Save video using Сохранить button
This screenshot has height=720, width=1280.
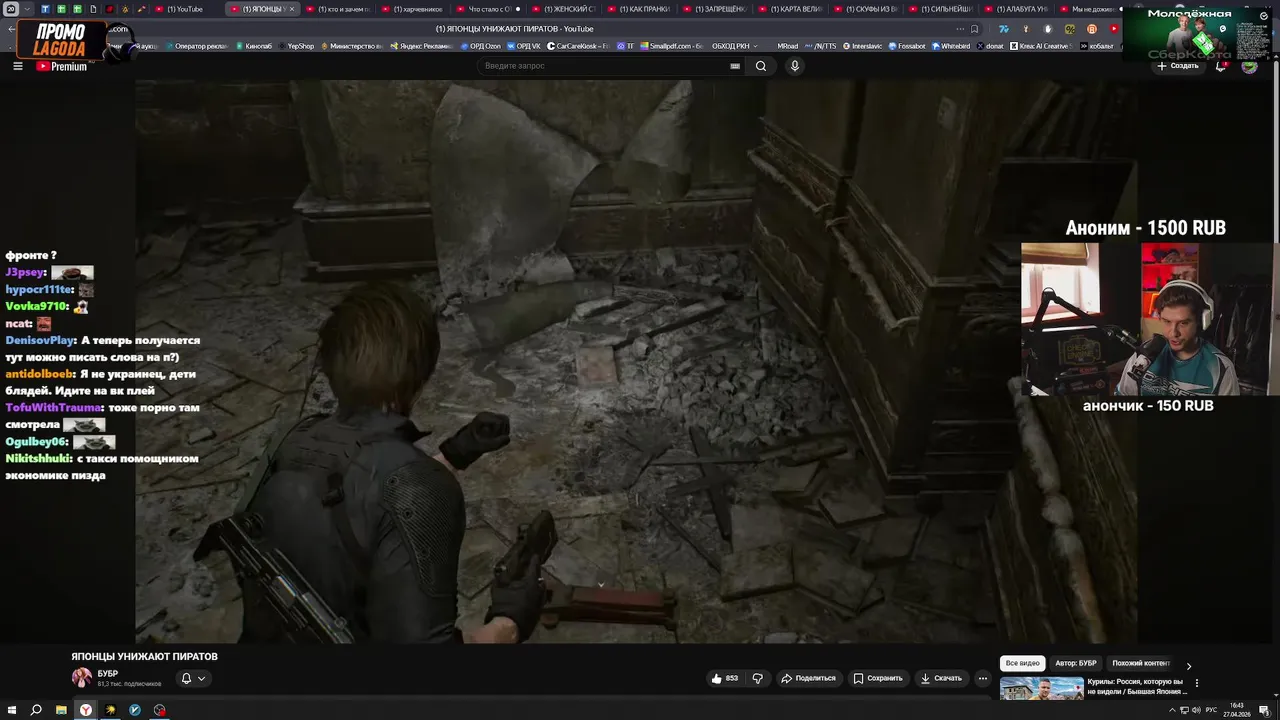(878, 678)
